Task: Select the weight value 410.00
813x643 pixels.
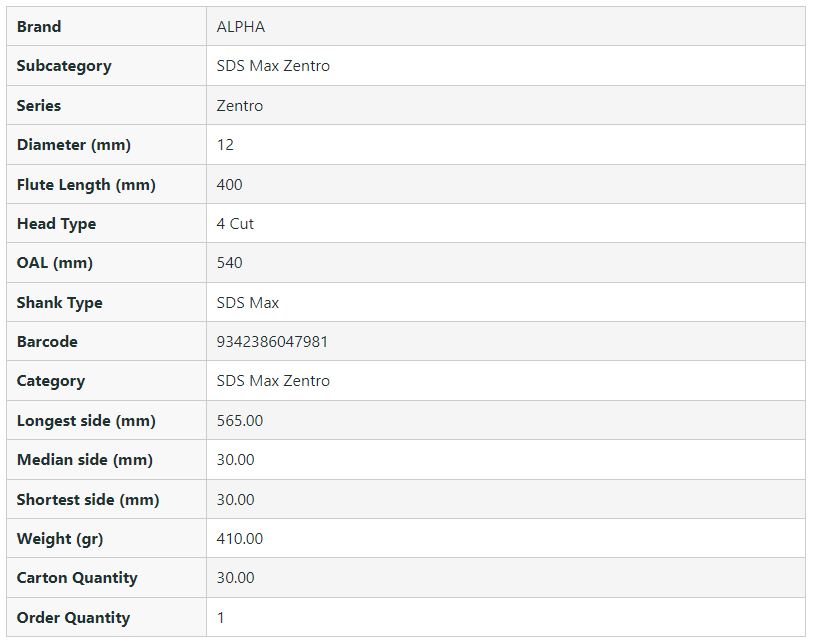Action: tap(240, 539)
